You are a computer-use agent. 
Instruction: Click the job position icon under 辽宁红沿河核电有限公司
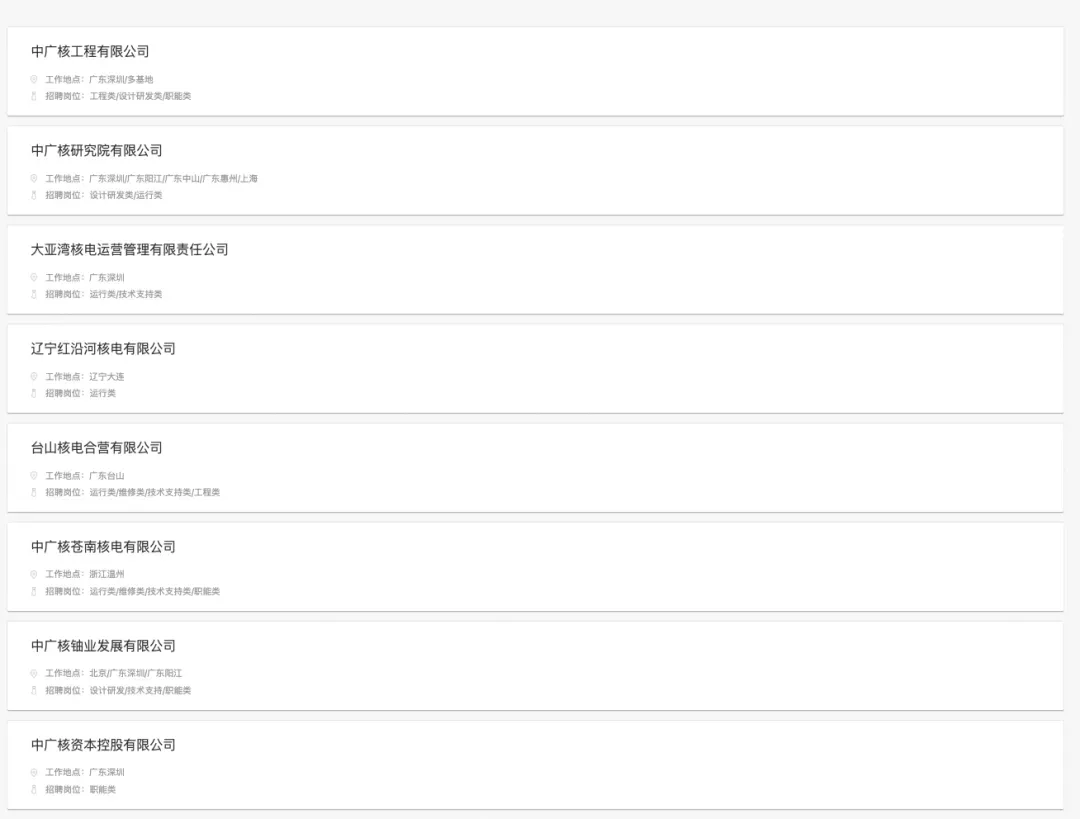click(34, 393)
